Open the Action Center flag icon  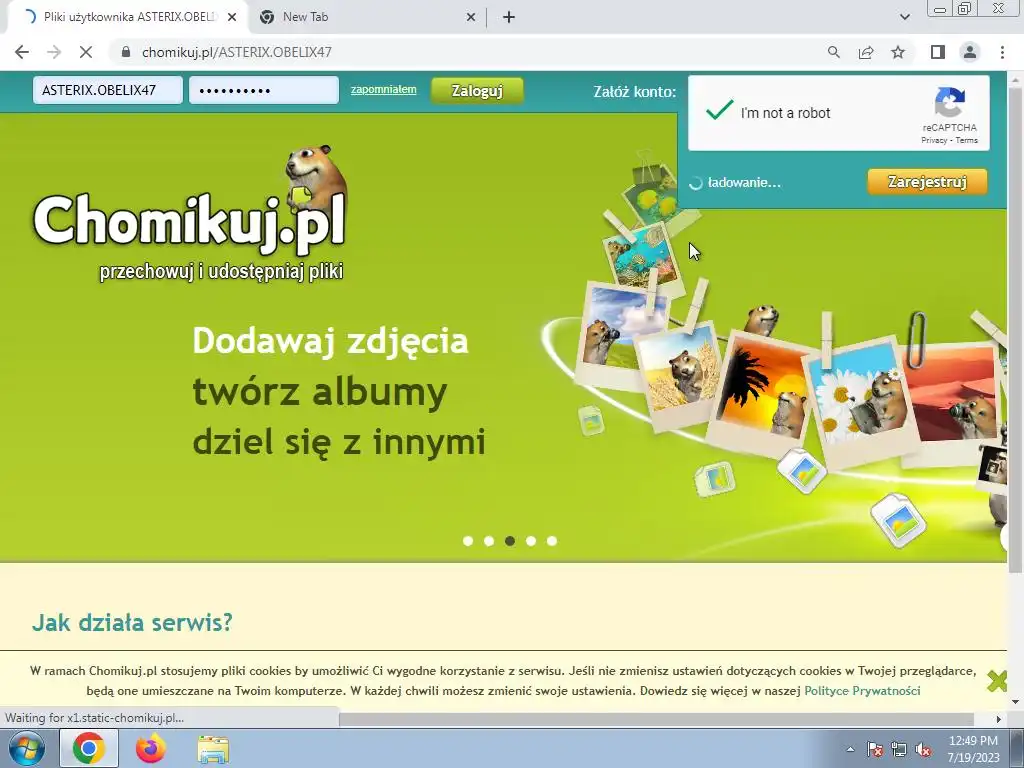[875, 749]
